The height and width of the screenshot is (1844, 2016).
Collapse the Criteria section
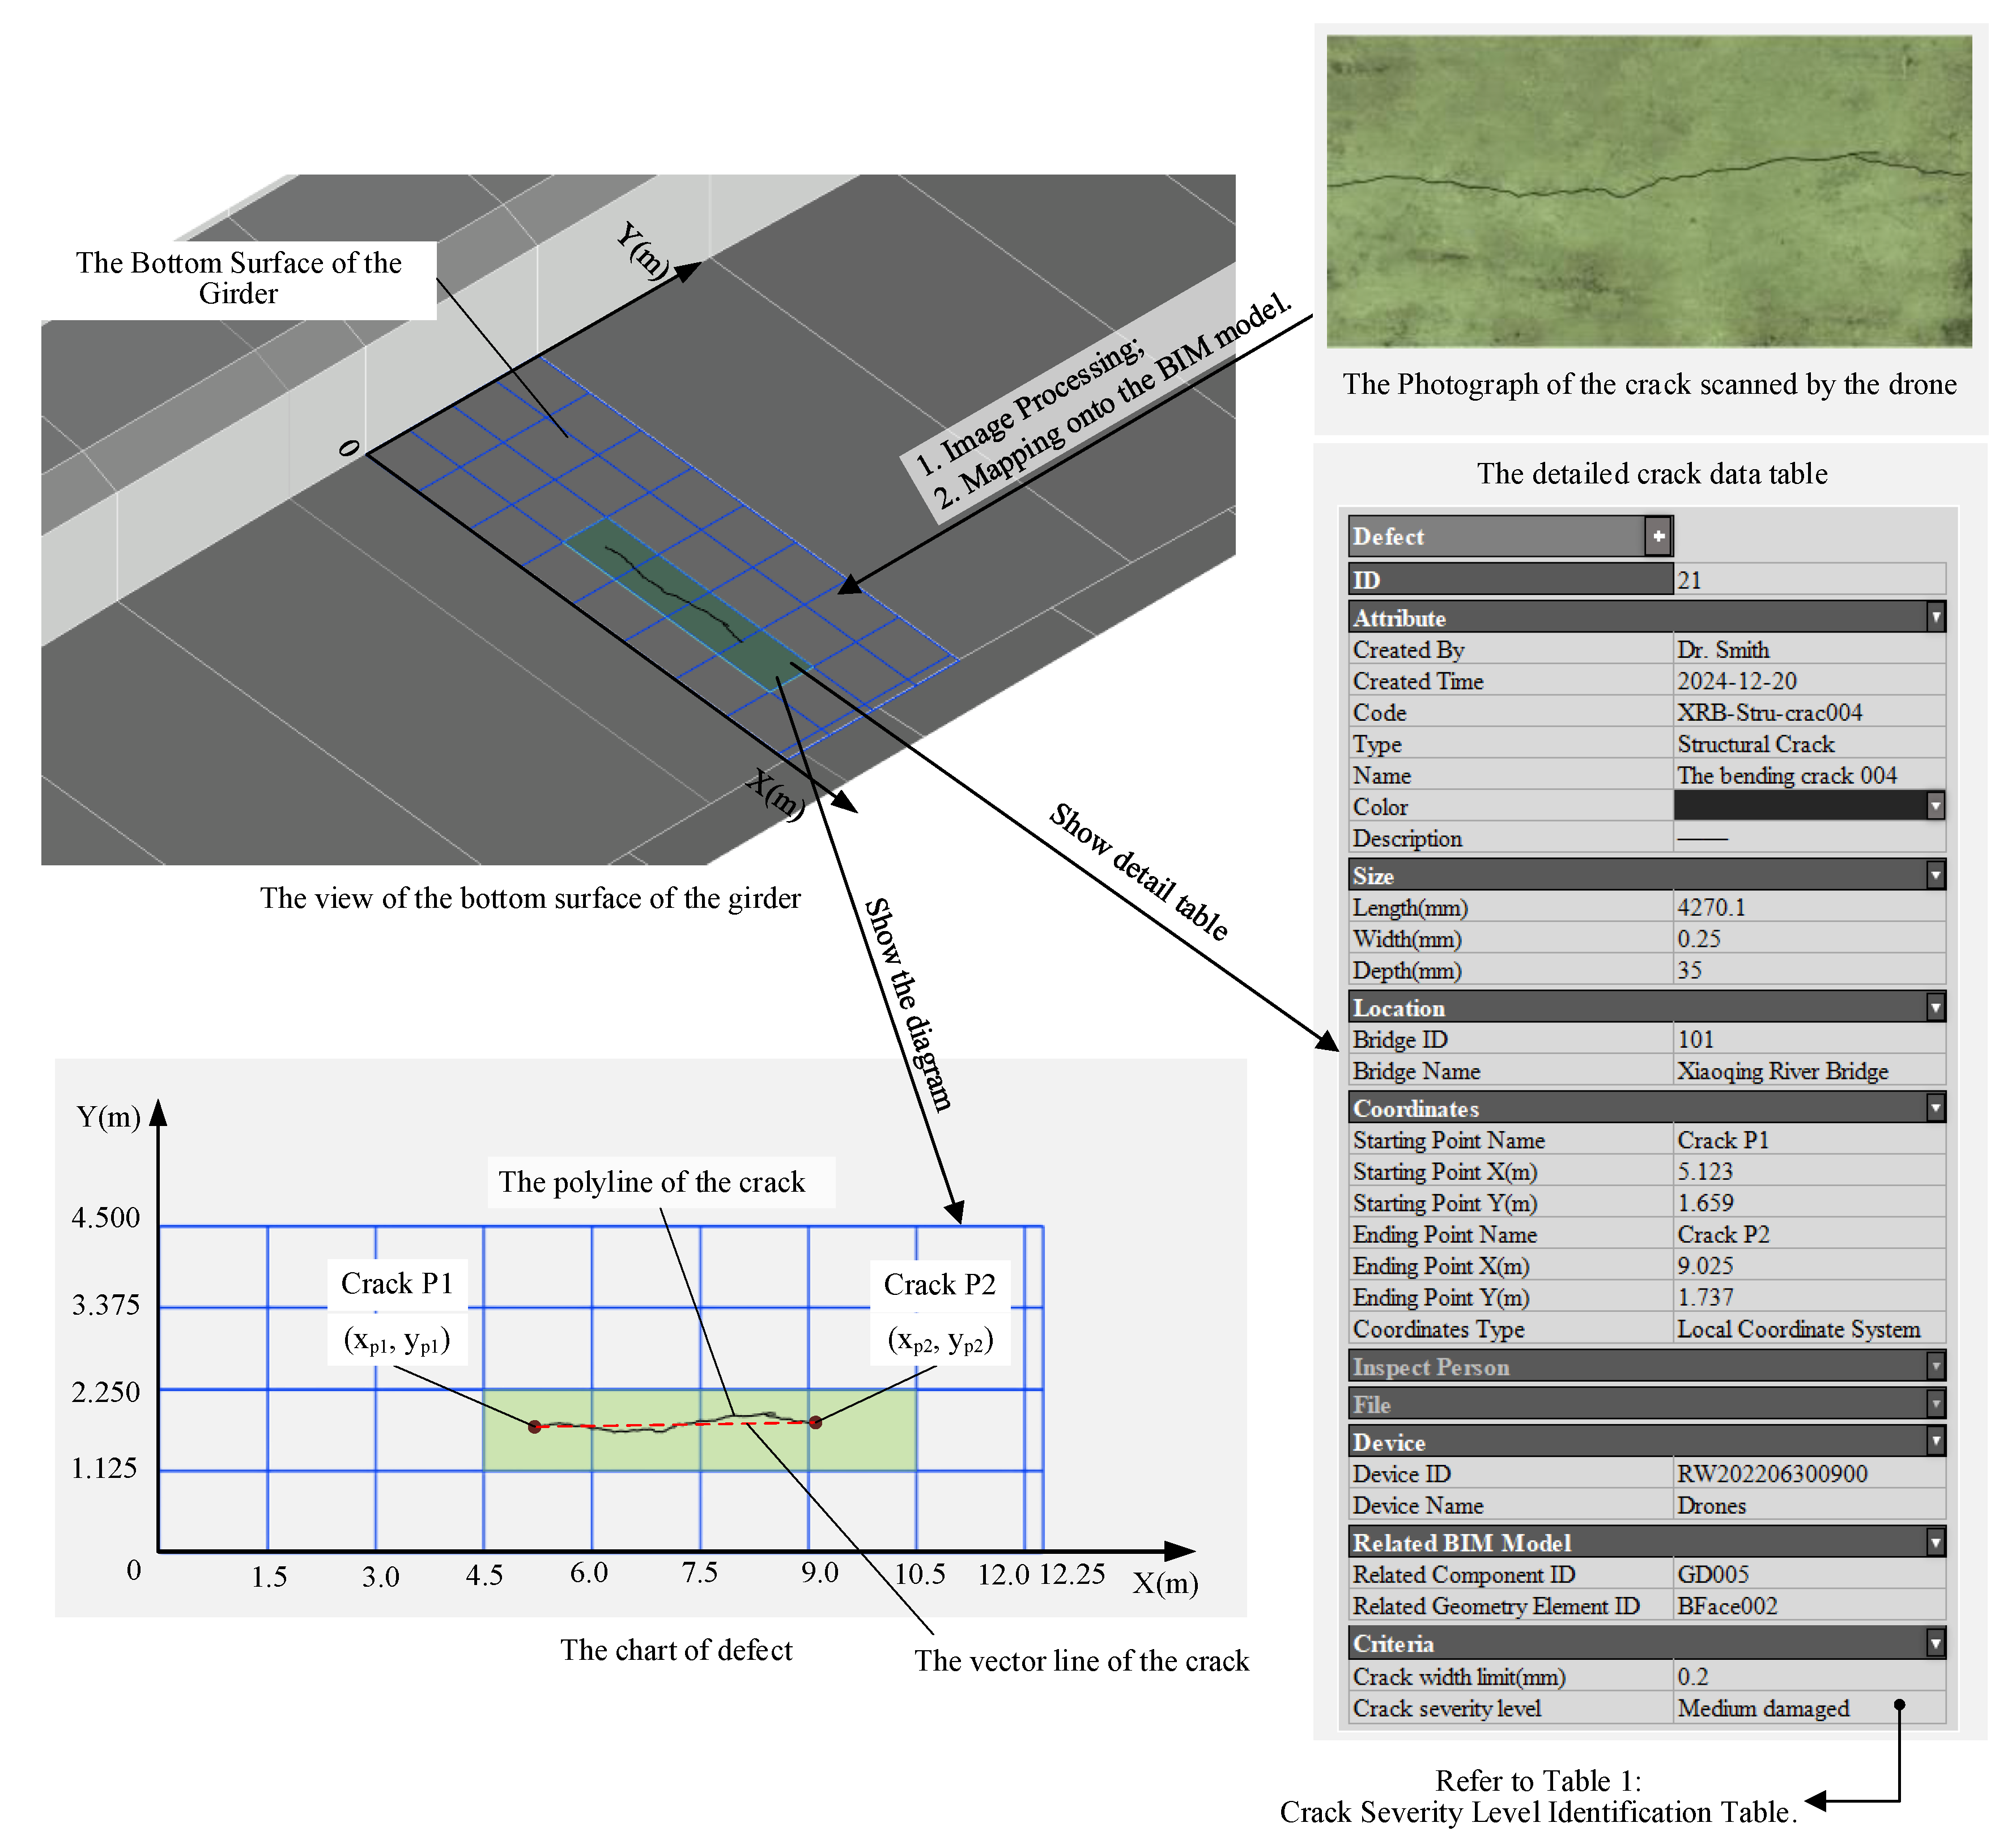[x=1937, y=1642]
